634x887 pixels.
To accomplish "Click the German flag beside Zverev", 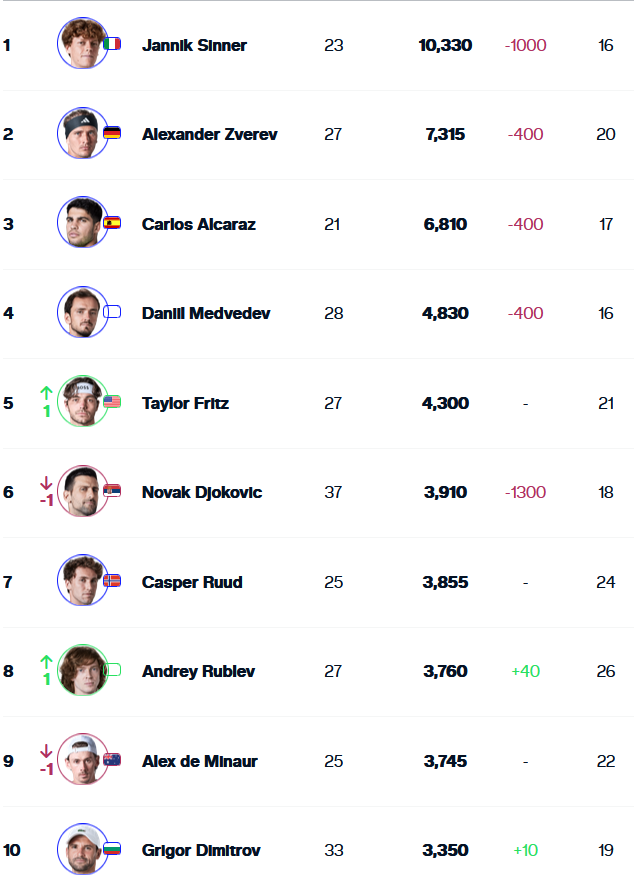I will [112, 133].
